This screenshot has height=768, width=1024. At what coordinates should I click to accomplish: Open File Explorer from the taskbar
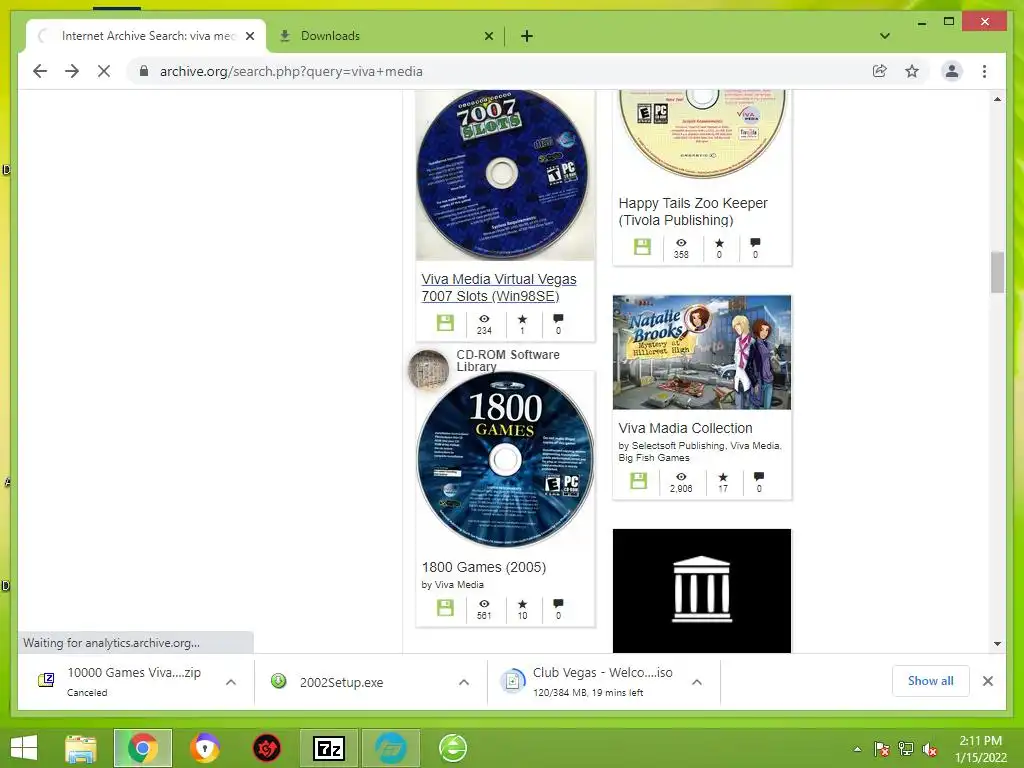(x=81, y=748)
